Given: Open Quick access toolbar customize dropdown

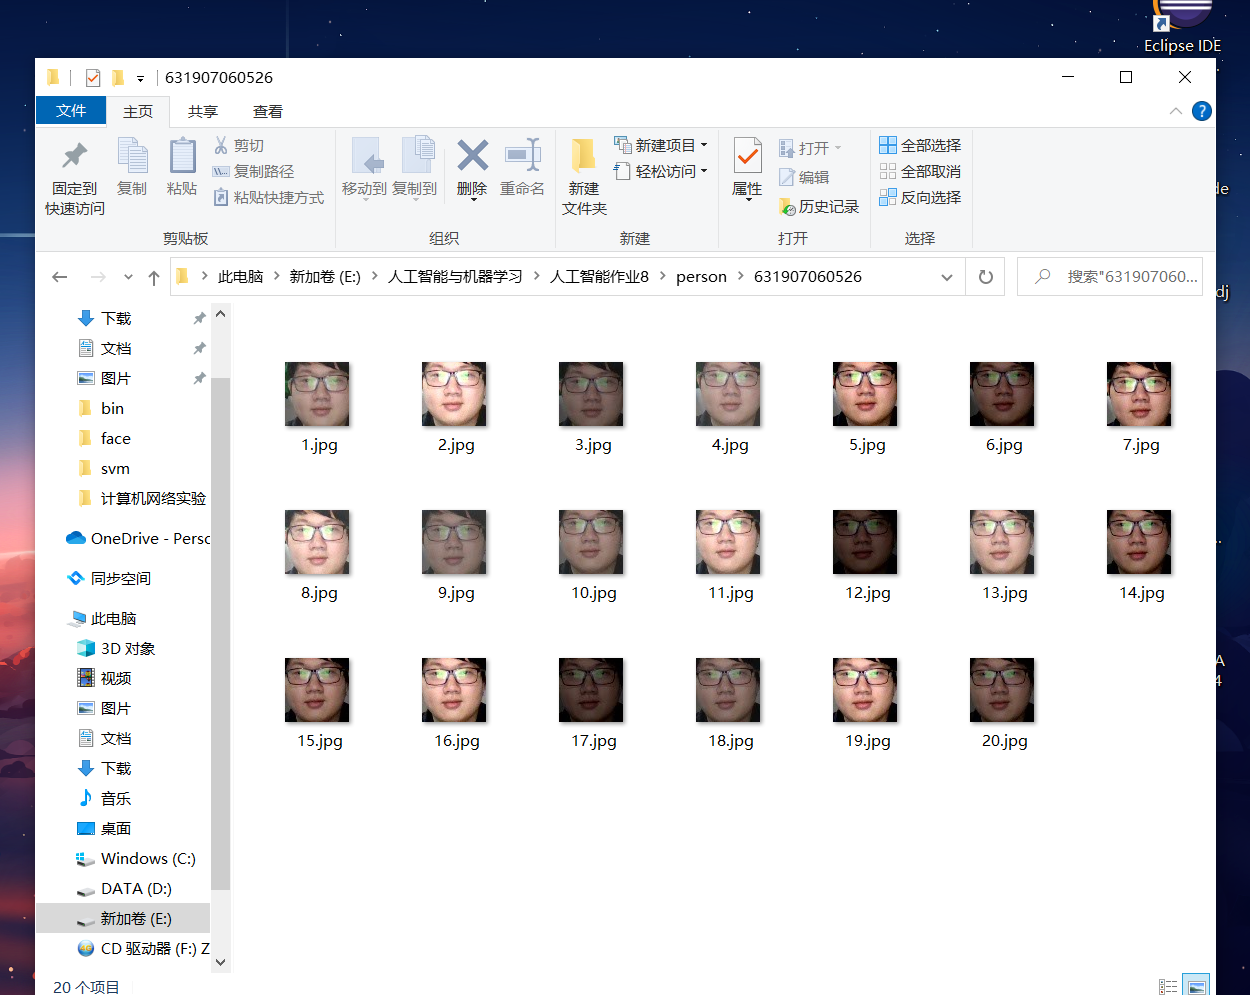Looking at the screenshot, I should [140, 78].
